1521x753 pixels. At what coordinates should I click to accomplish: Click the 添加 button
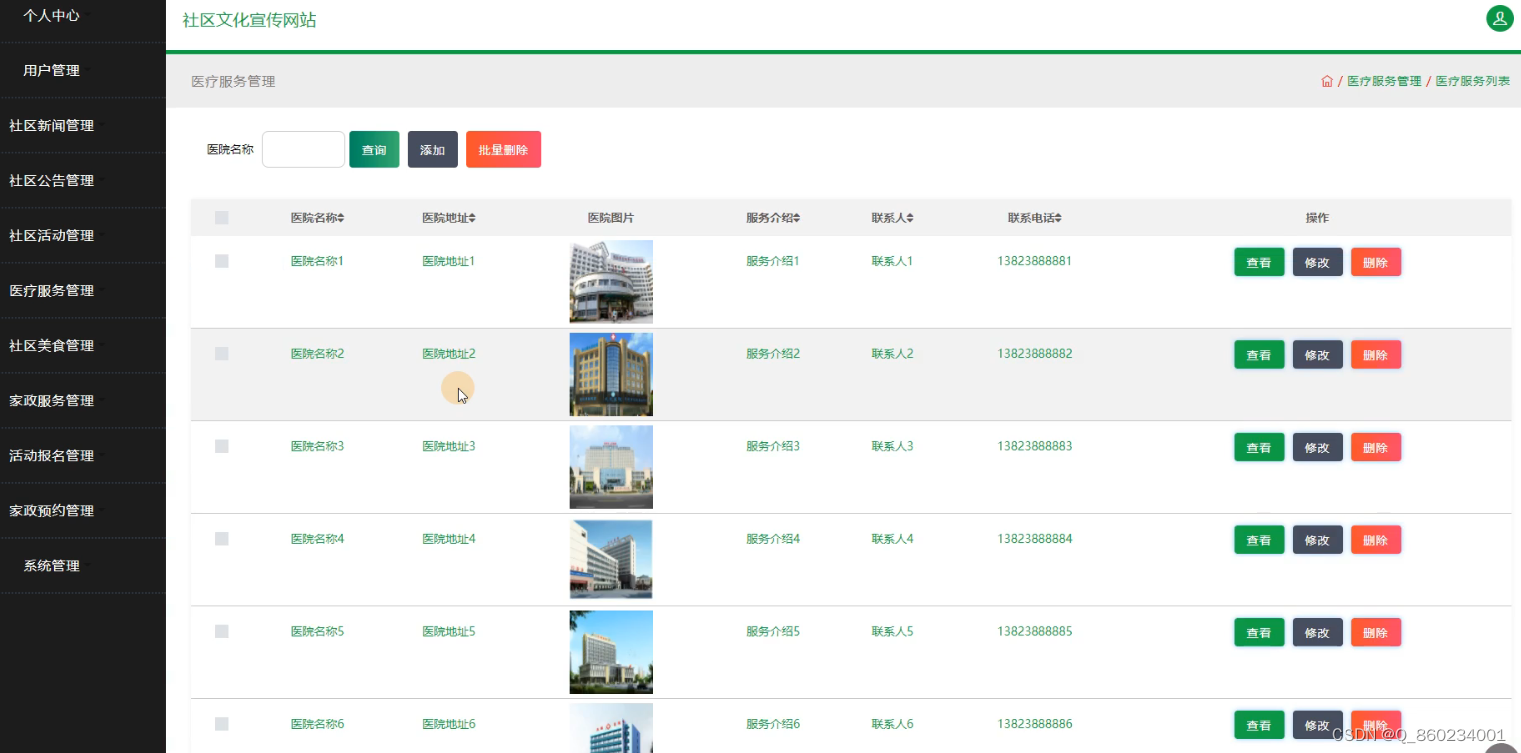pos(432,150)
